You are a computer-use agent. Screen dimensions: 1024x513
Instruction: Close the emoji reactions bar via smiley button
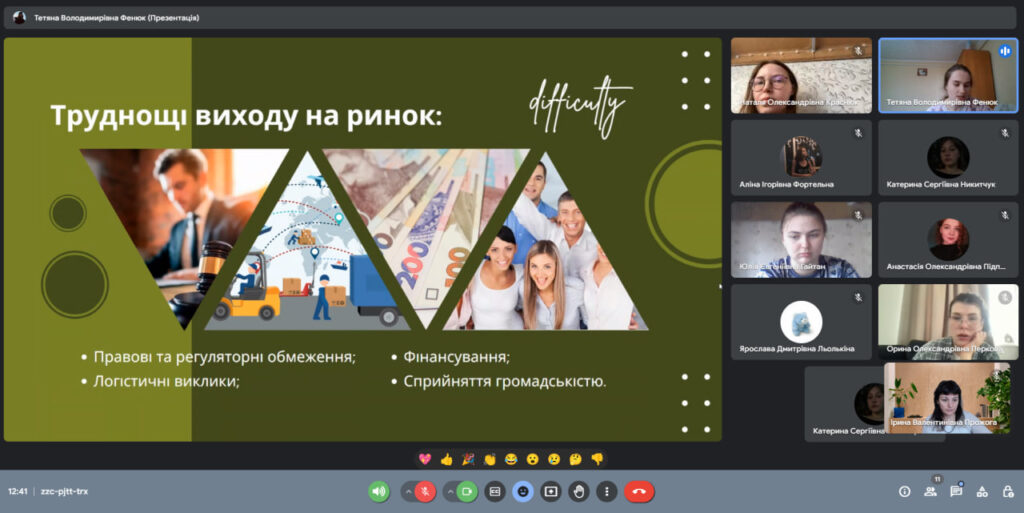click(x=522, y=491)
